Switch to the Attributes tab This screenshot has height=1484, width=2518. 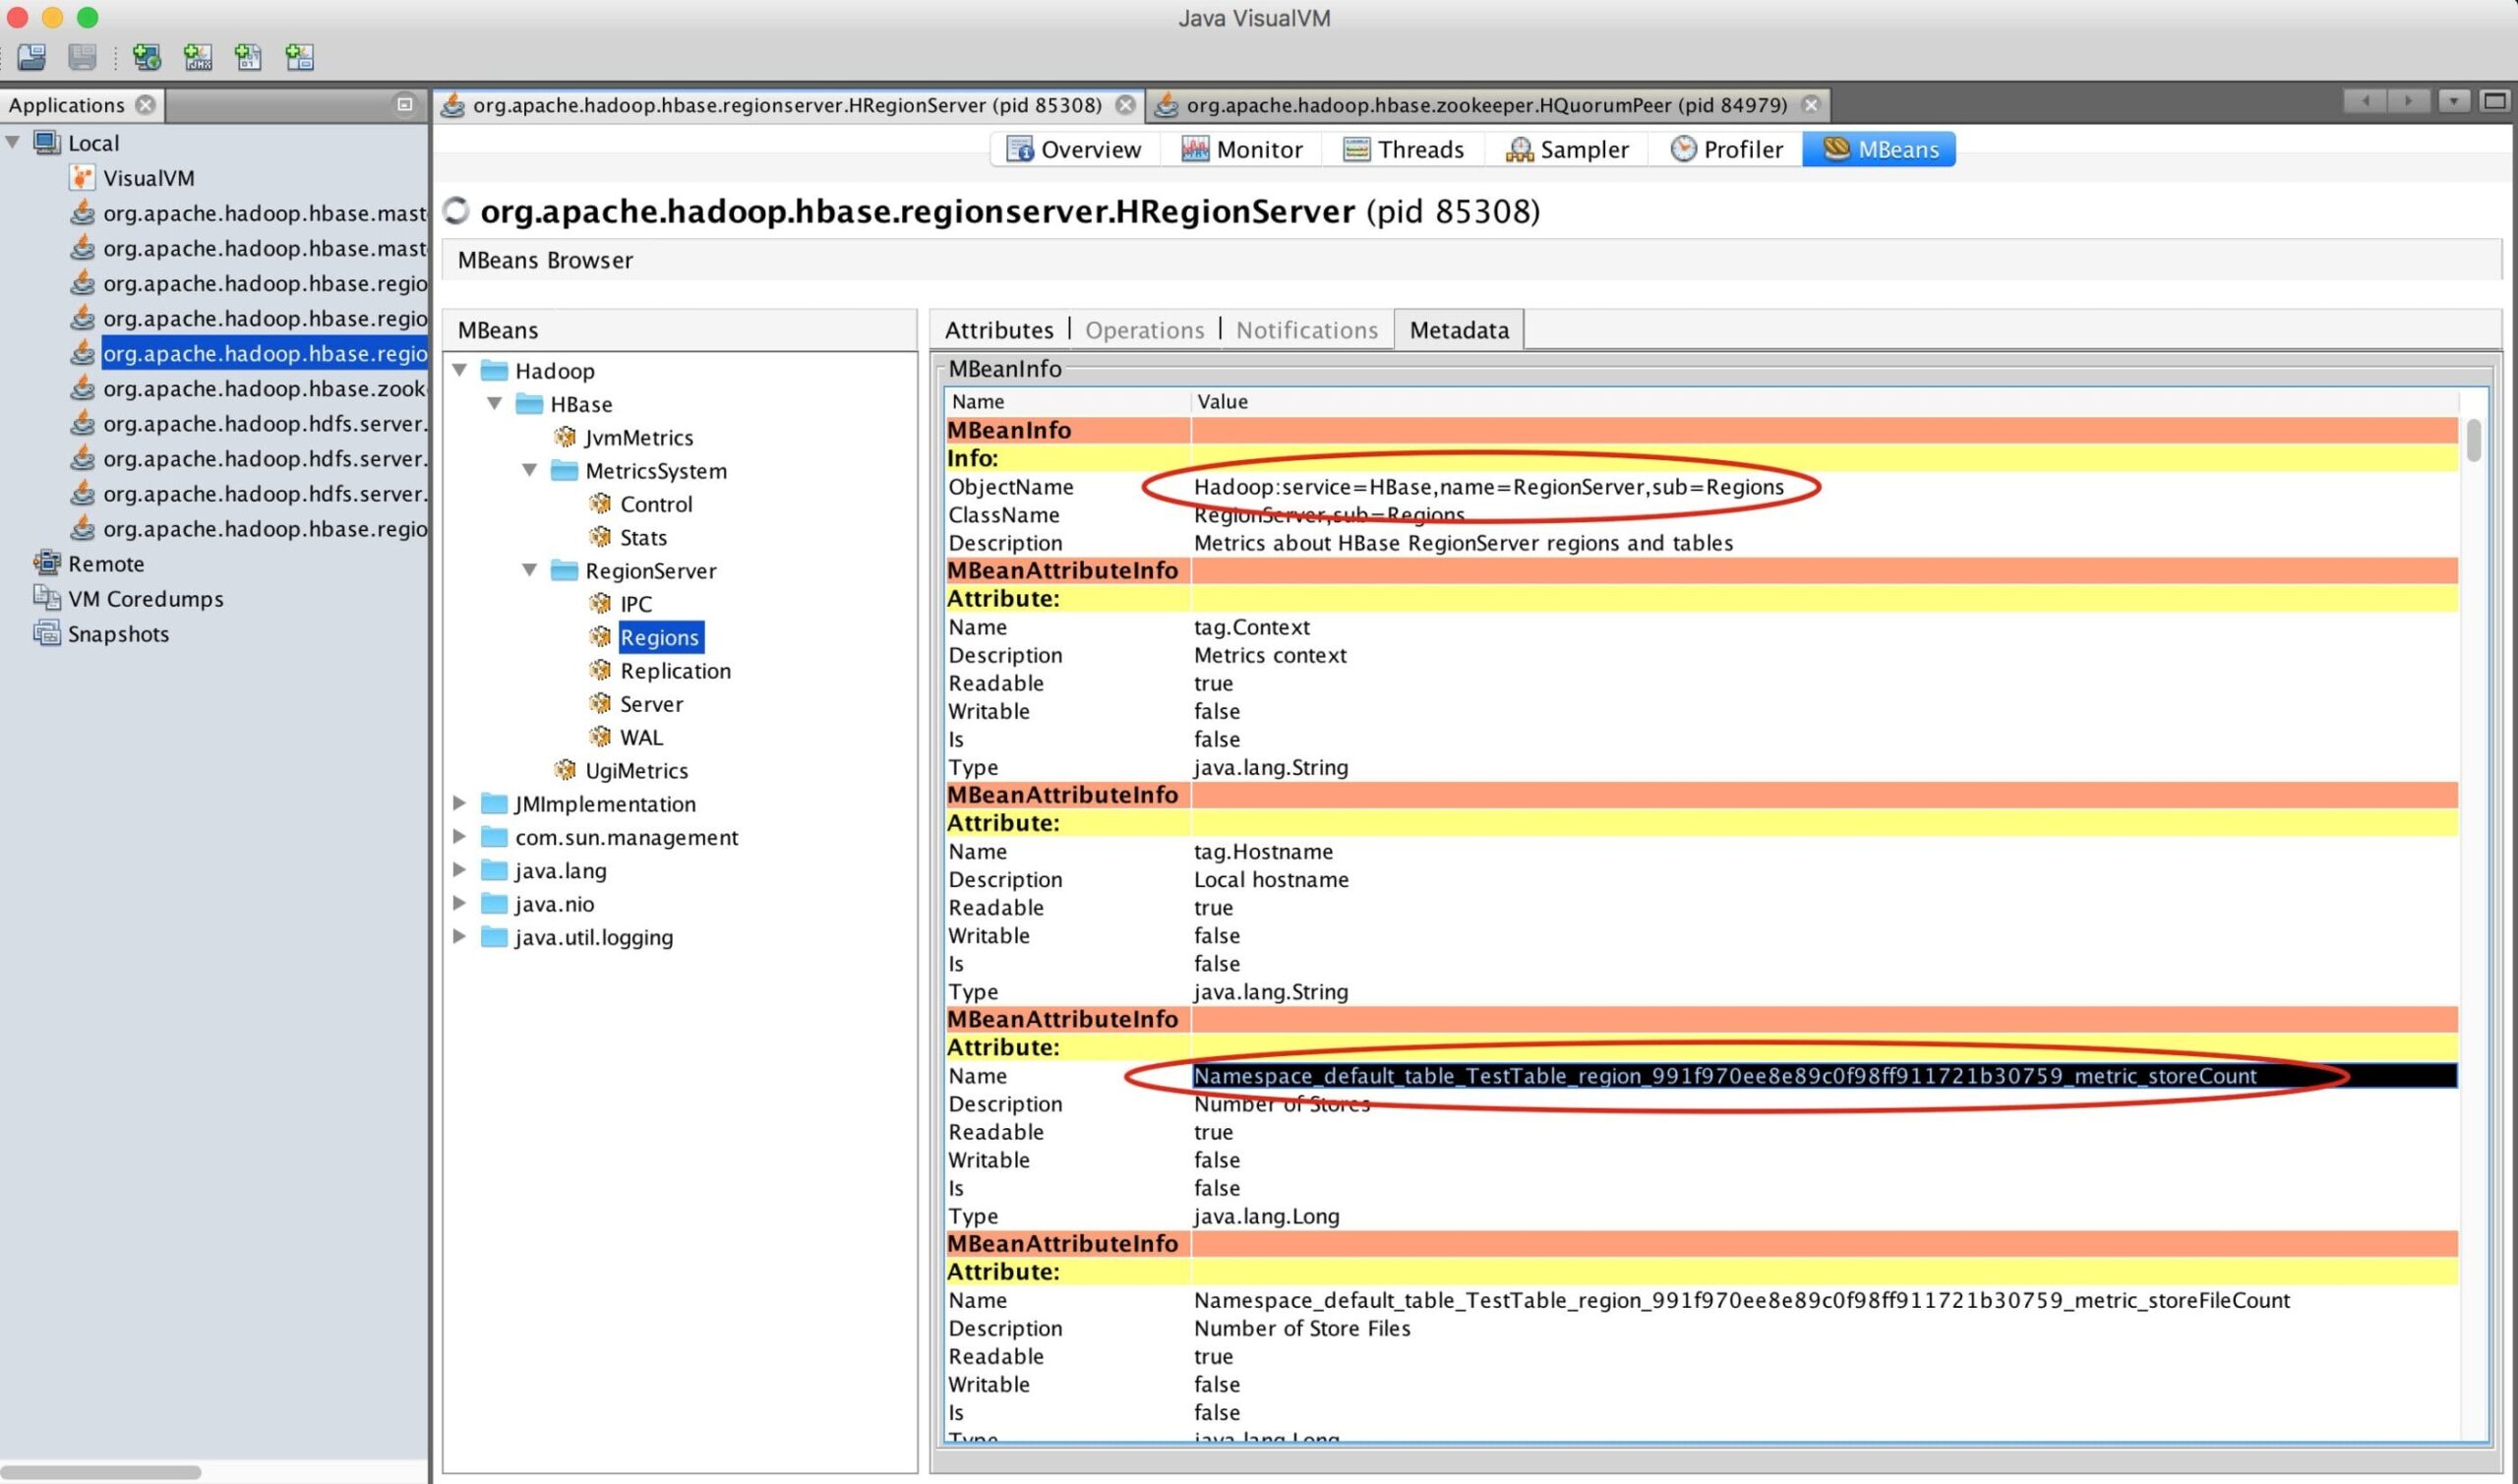point(999,330)
